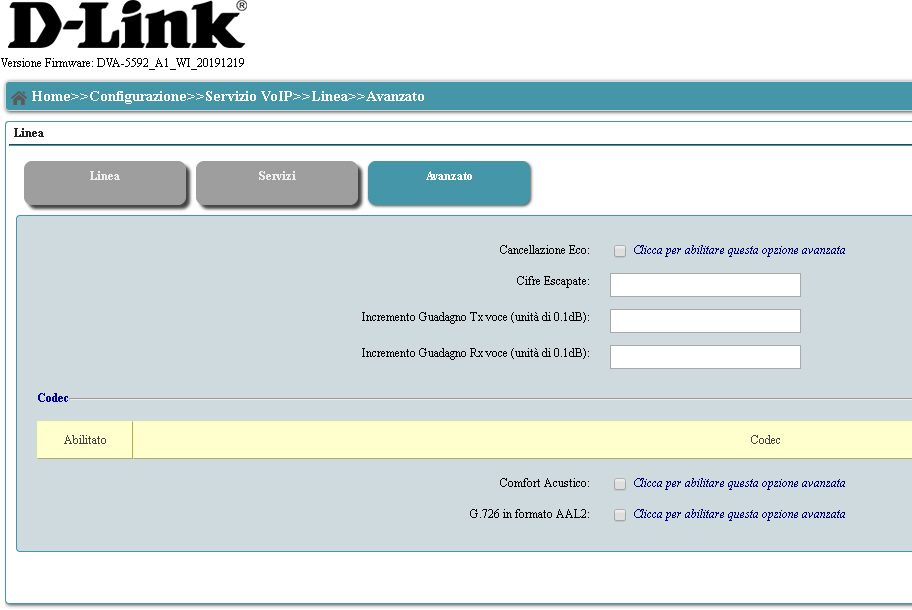Image resolution: width=912 pixels, height=610 pixels.
Task: Toggle Comfort Acustico checkbox
Action: [x=620, y=484]
